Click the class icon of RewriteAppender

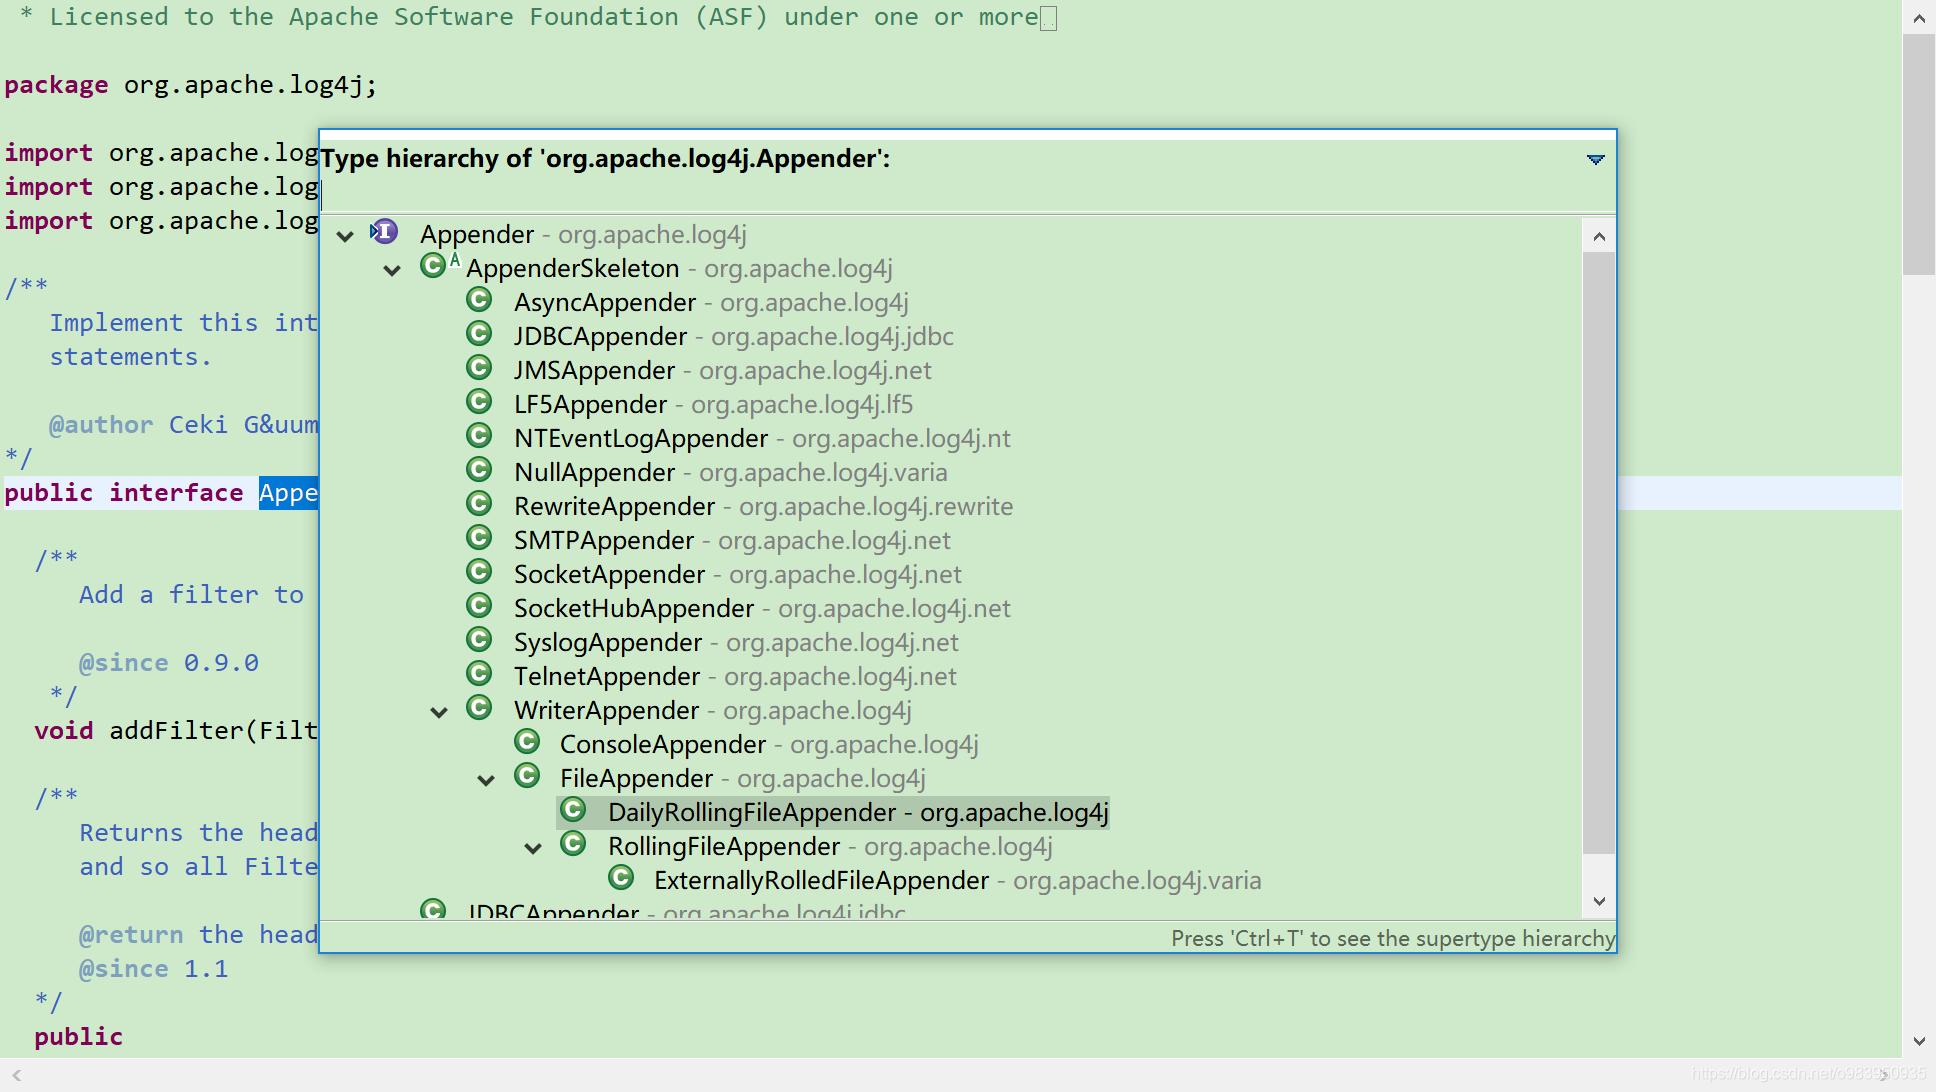point(480,504)
